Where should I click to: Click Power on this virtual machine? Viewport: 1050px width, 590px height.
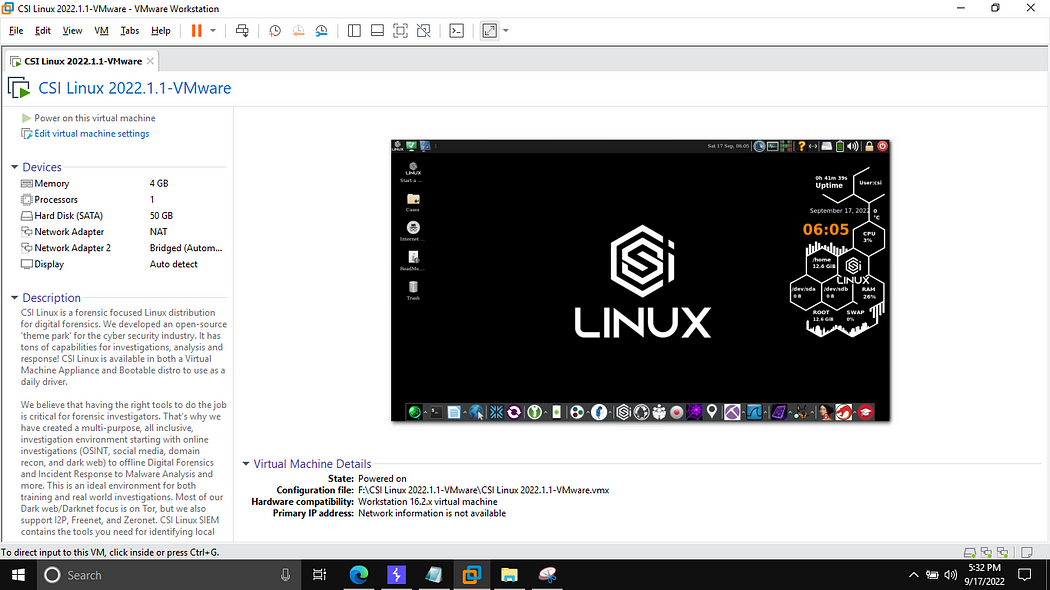point(88,118)
